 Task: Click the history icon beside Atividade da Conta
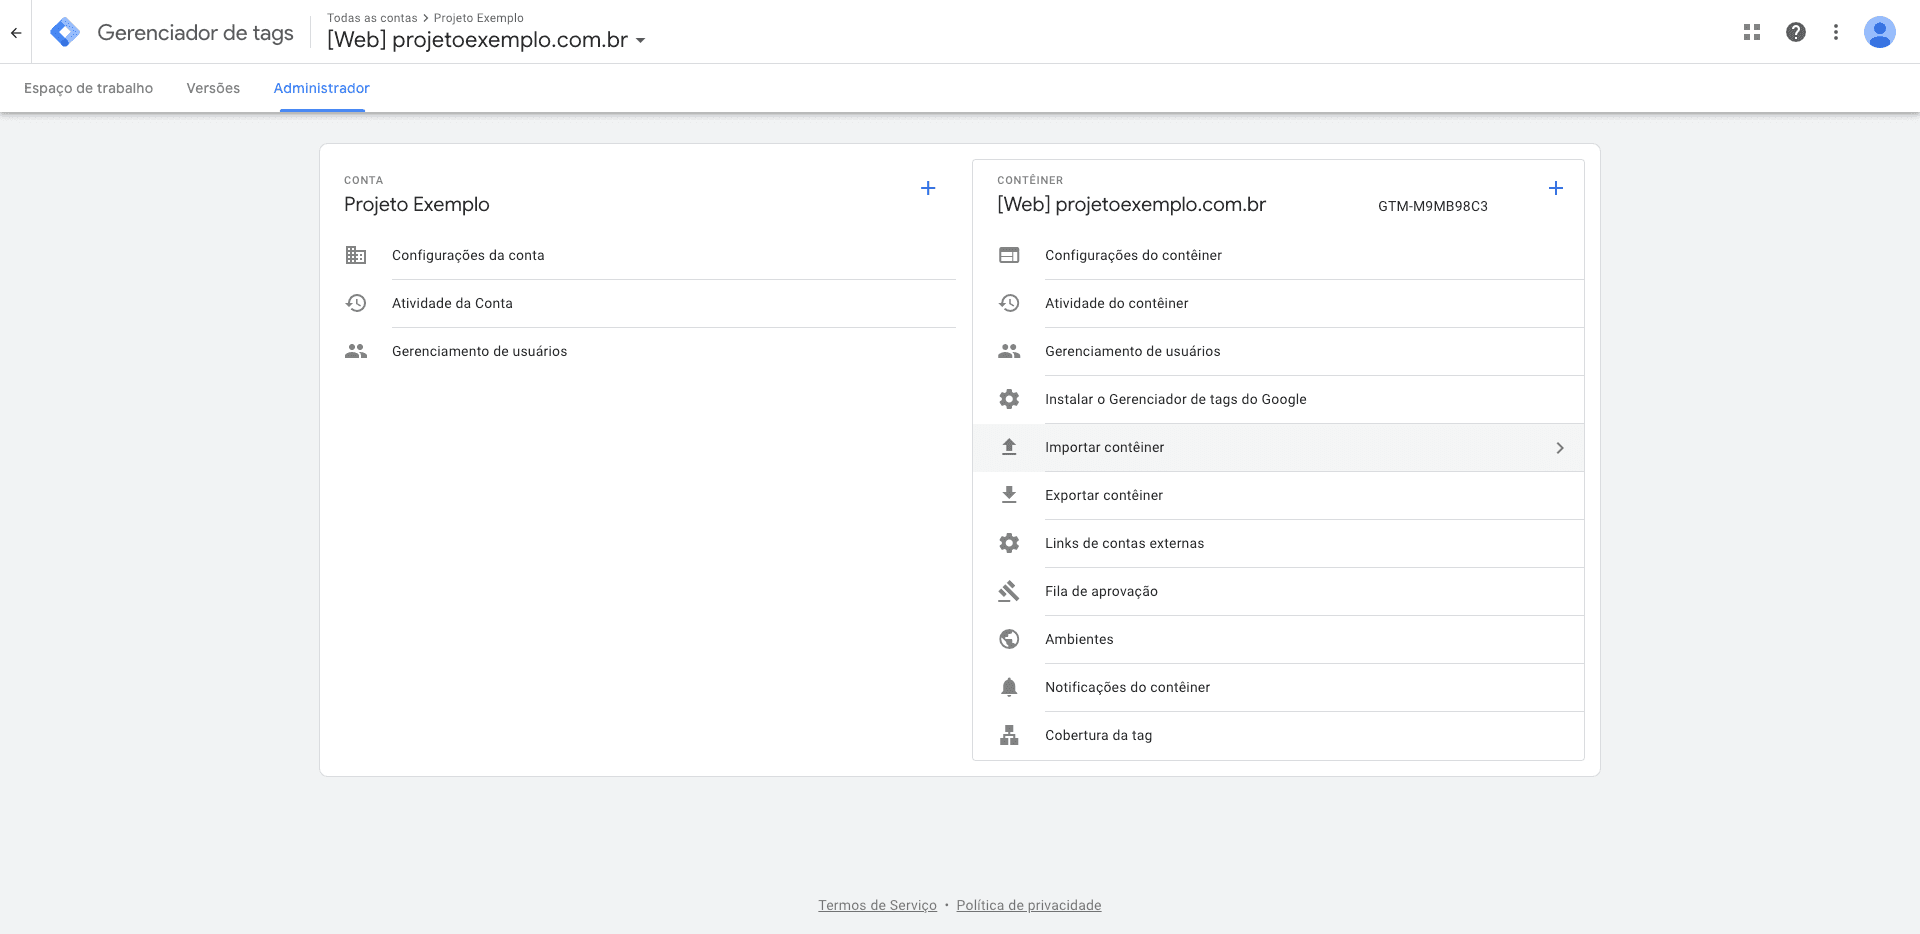point(356,303)
